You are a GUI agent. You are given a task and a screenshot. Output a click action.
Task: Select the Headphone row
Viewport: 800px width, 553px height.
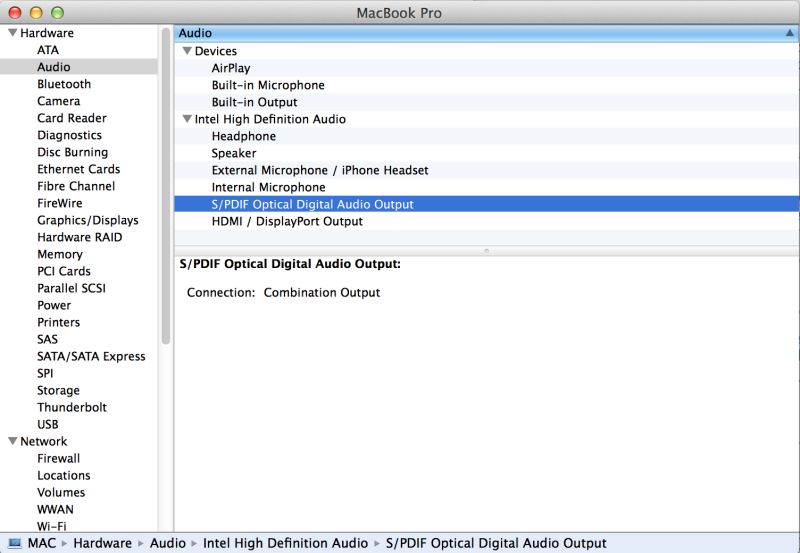487,136
